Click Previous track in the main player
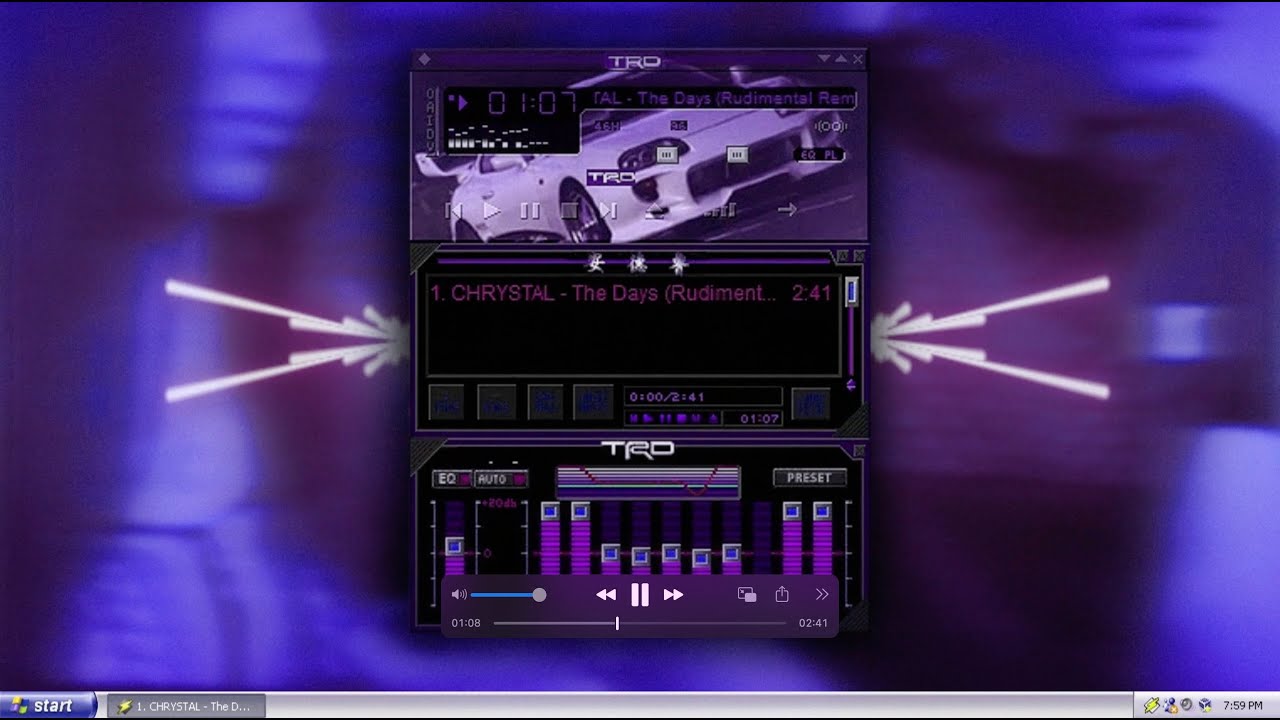The height and width of the screenshot is (720, 1280). (453, 211)
